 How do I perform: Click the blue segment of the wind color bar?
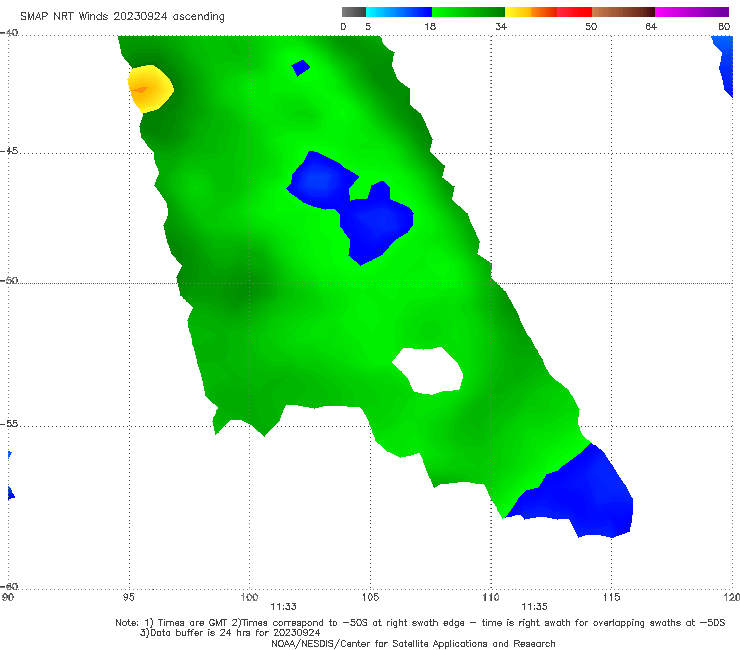399,12
